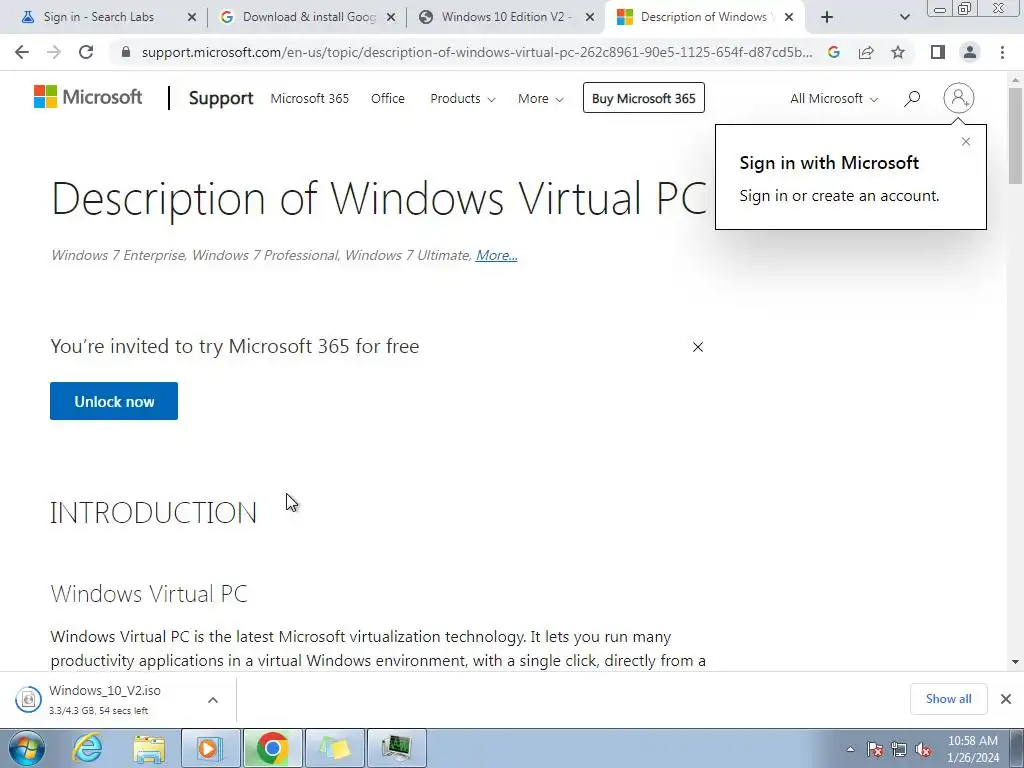1024x768 pixels.
Task: Open site search magnifier
Action: [x=912, y=99]
